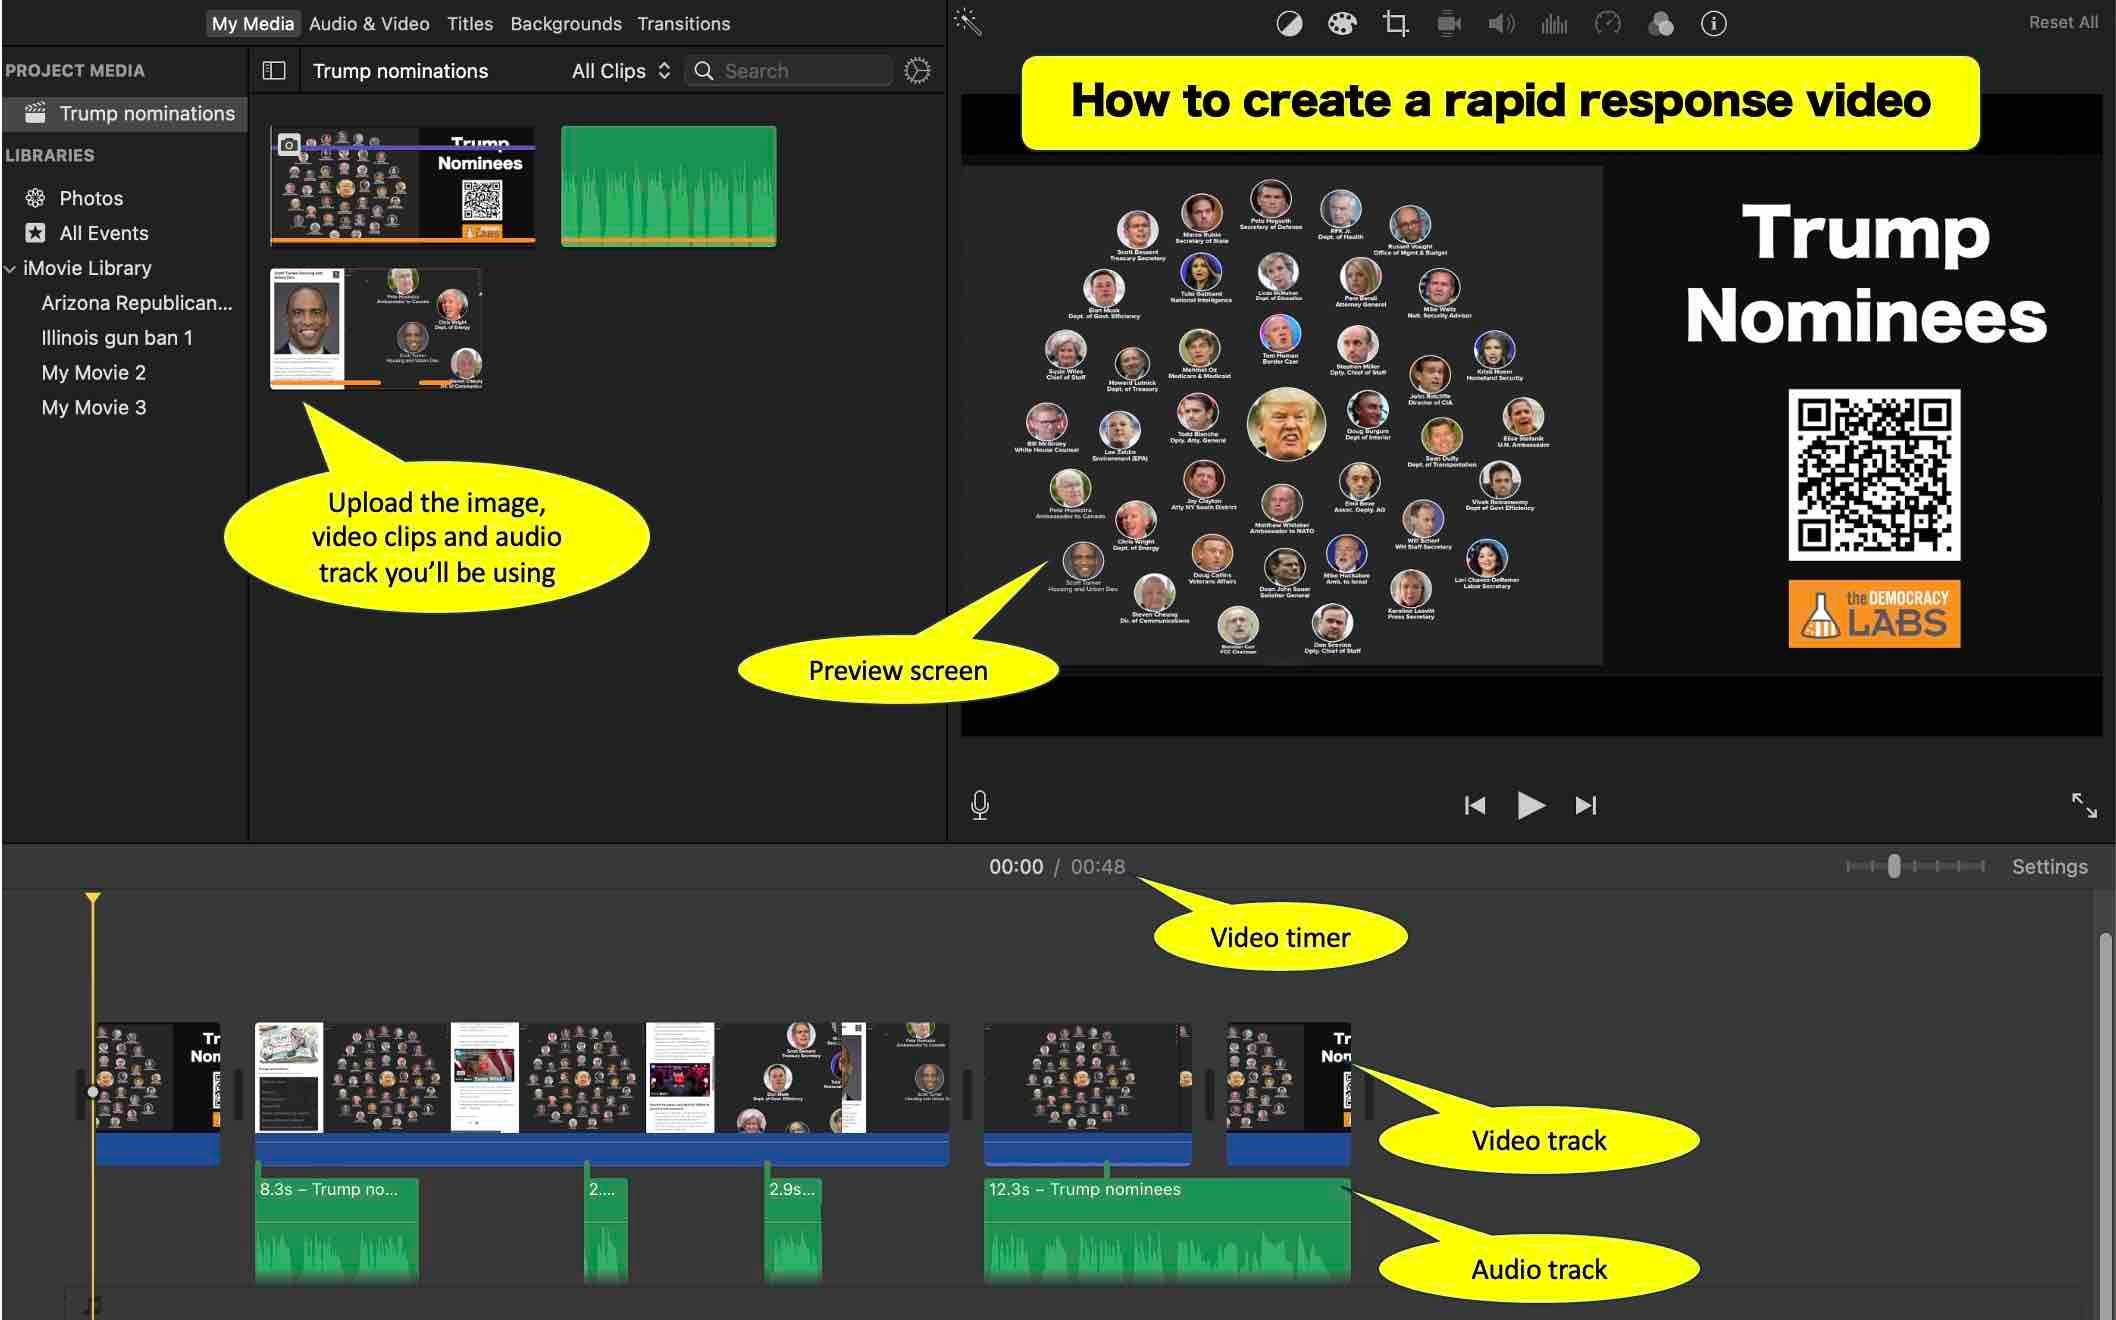The image size is (2116, 1320).
Task: Select first Trump Nominees title clip in timeline
Action: click(158, 1093)
